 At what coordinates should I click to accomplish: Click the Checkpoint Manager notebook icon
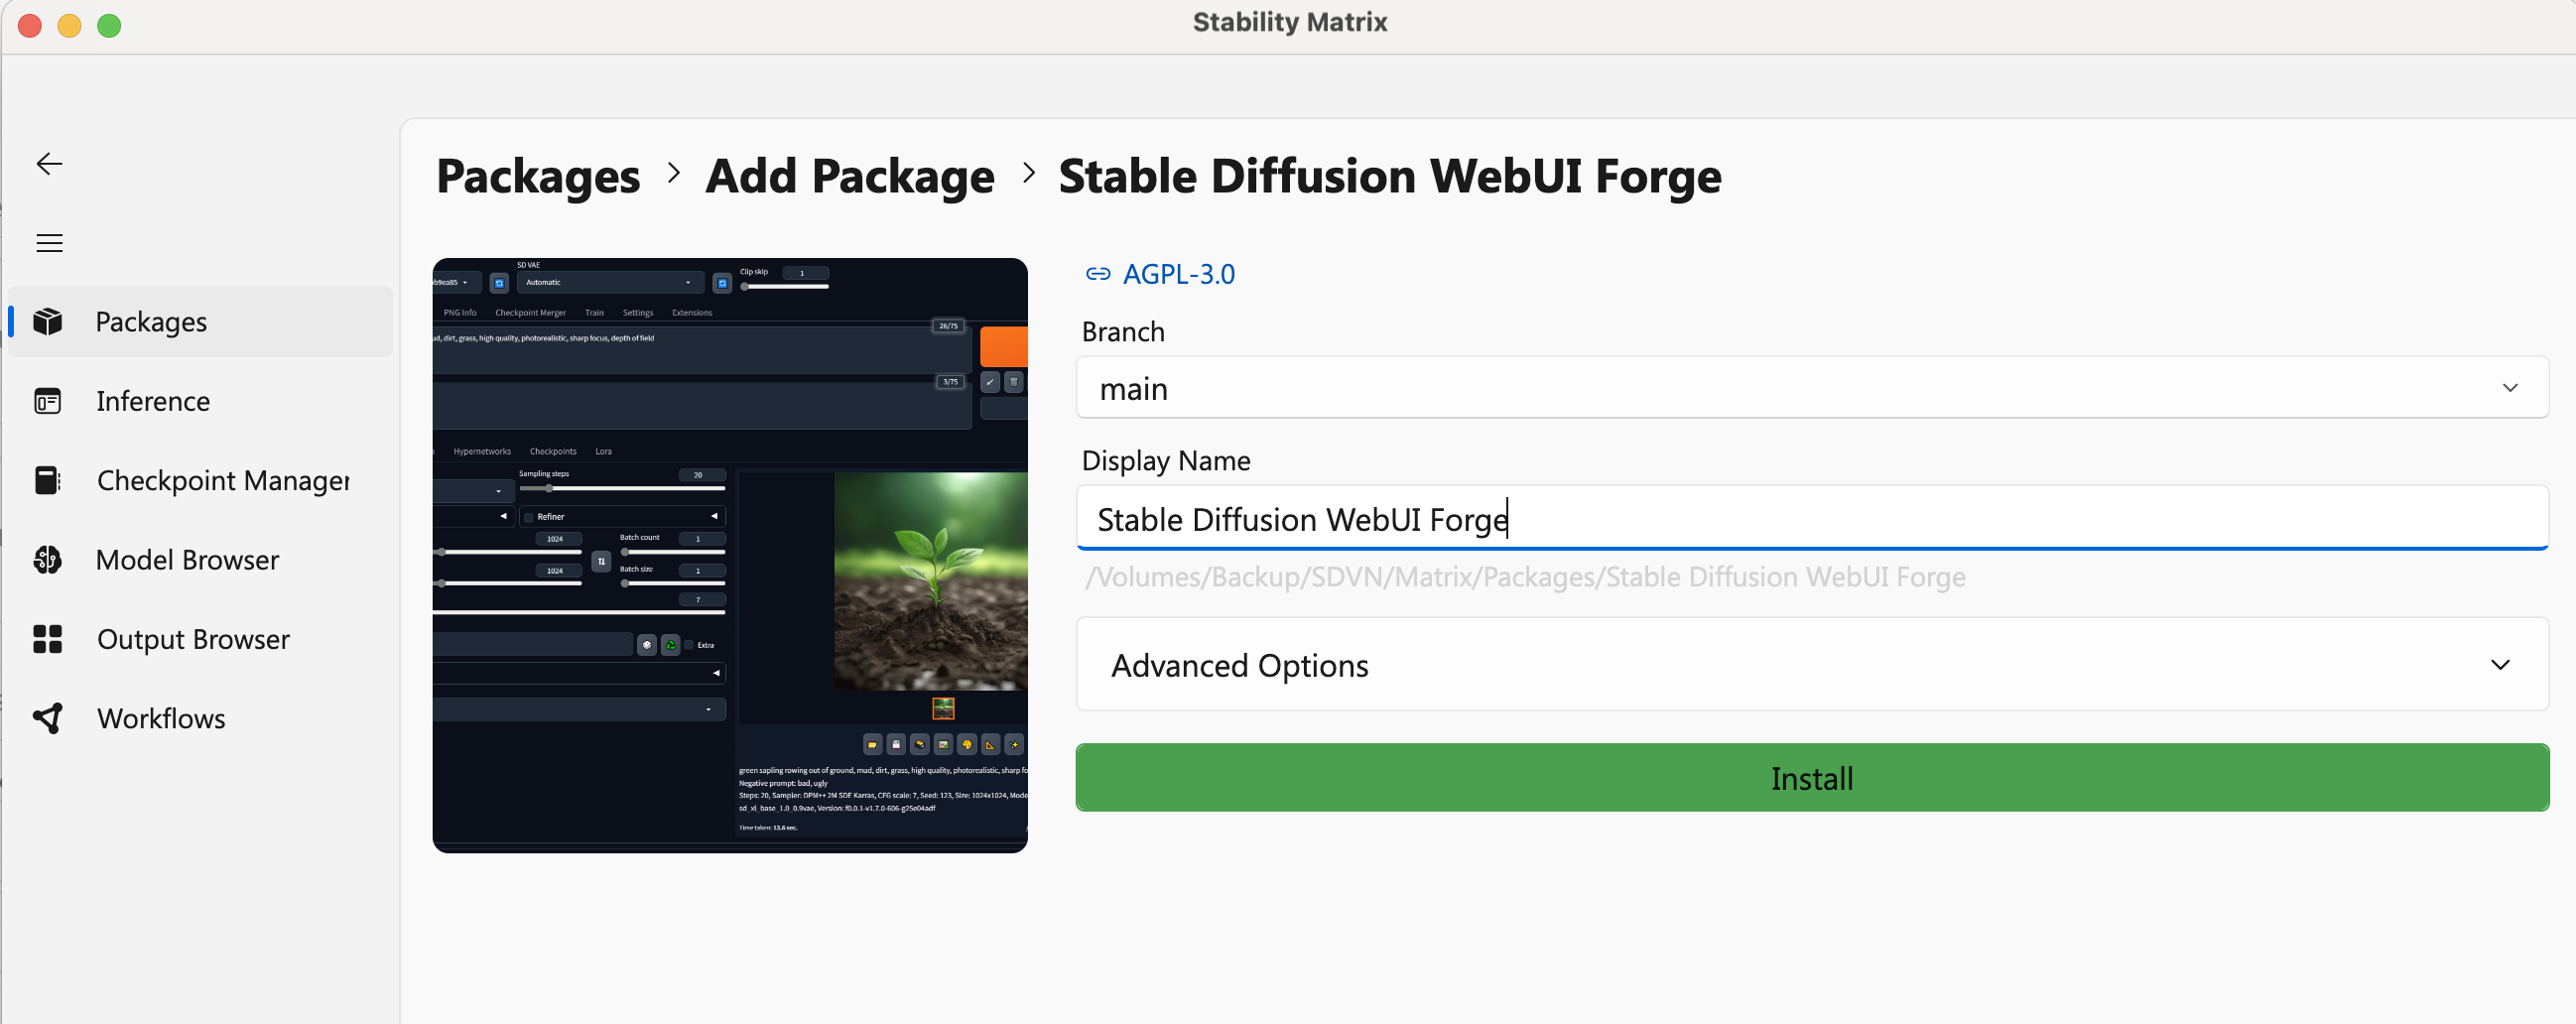(48, 480)
